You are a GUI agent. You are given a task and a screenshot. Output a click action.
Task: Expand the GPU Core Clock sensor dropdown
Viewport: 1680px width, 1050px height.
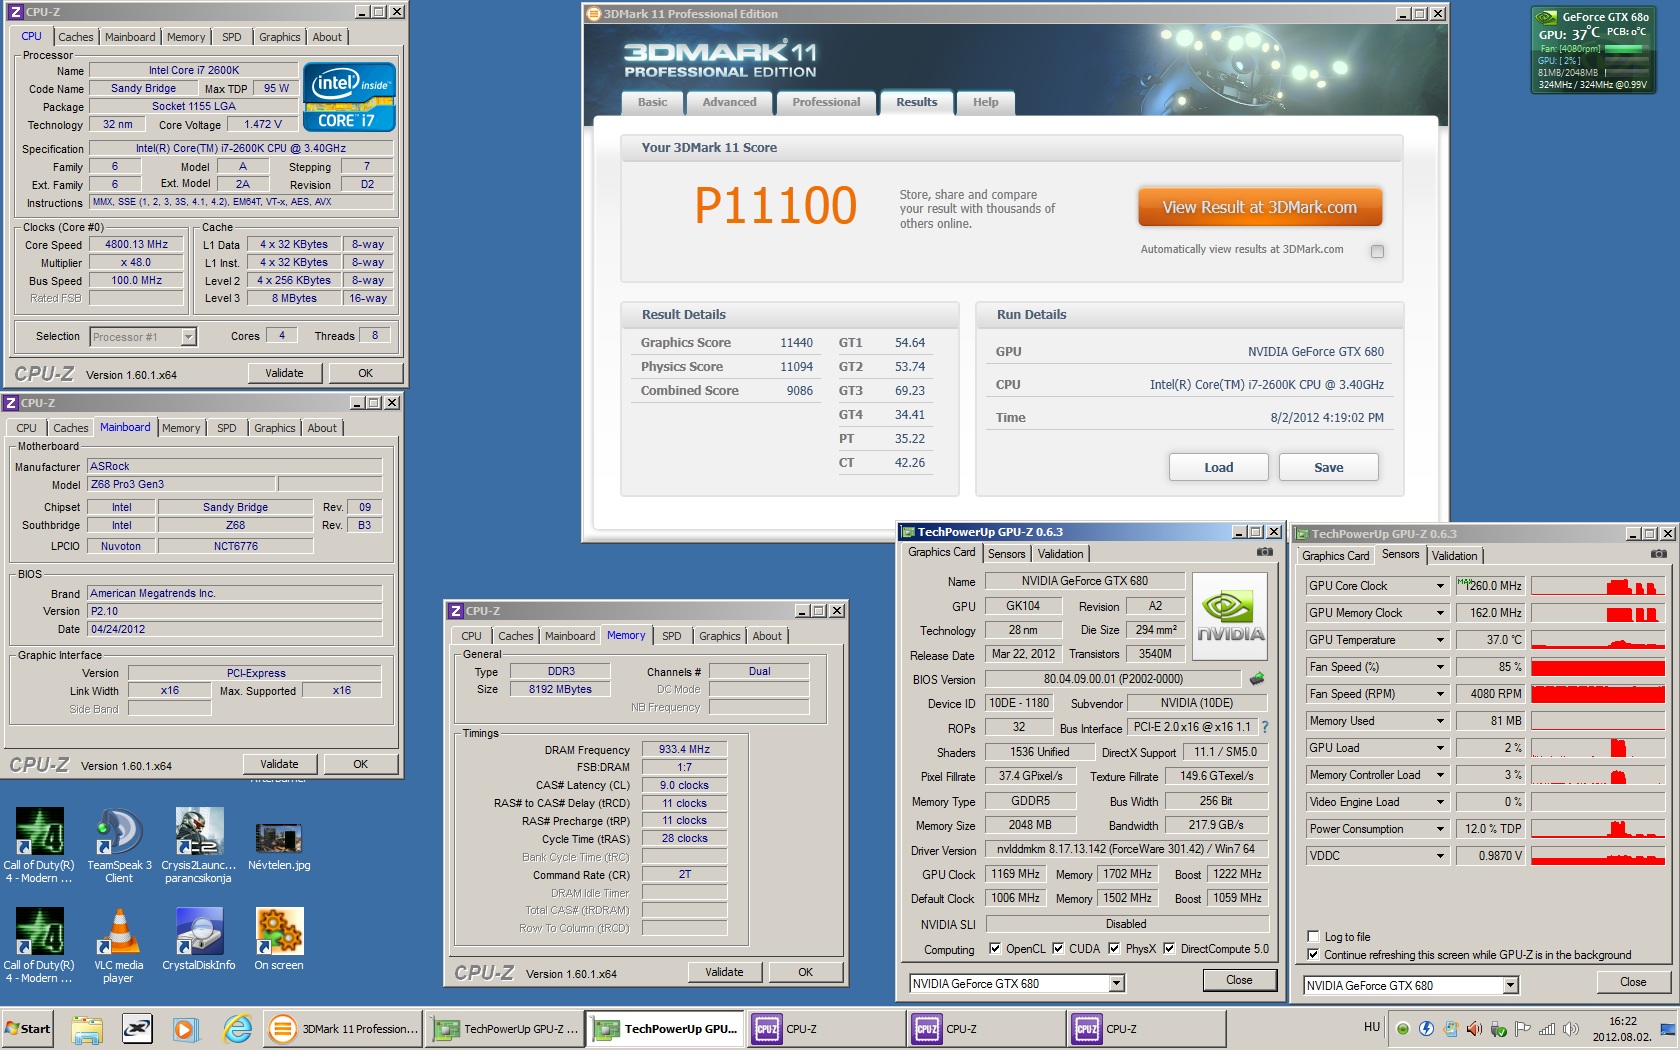click(1441, 586)
